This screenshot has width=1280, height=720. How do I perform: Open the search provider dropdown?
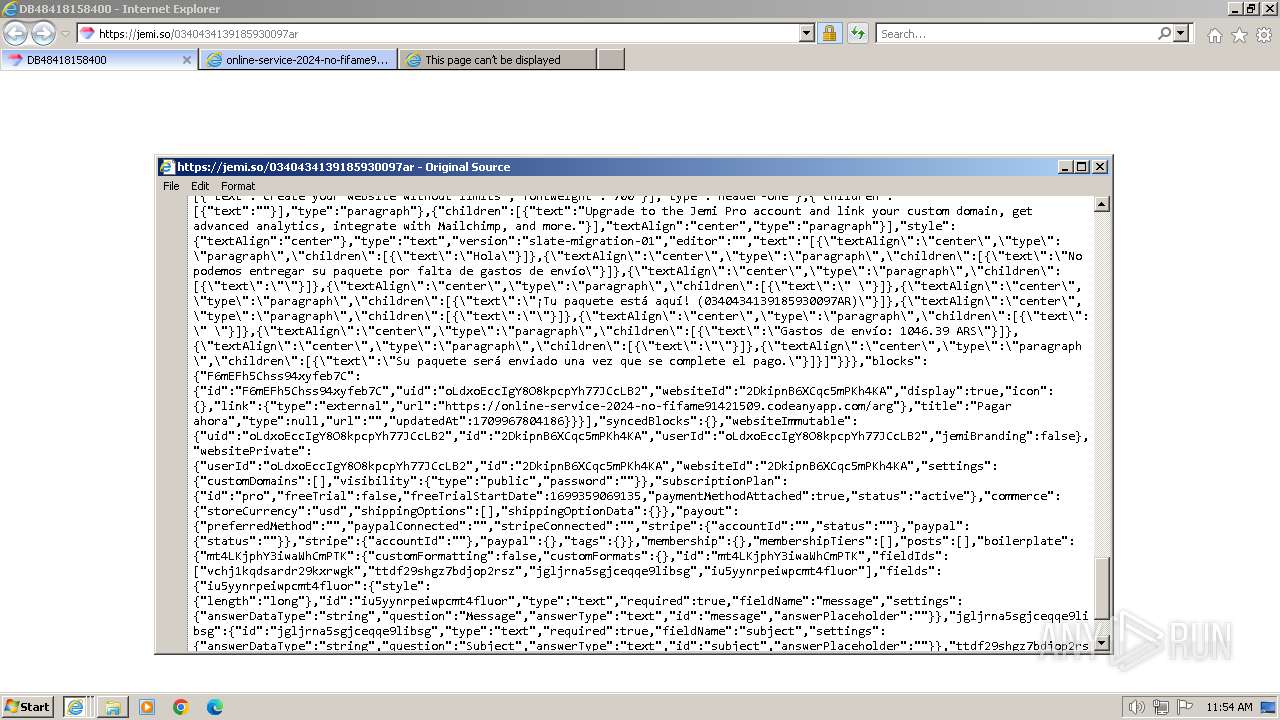click(x=1182, y=33)
